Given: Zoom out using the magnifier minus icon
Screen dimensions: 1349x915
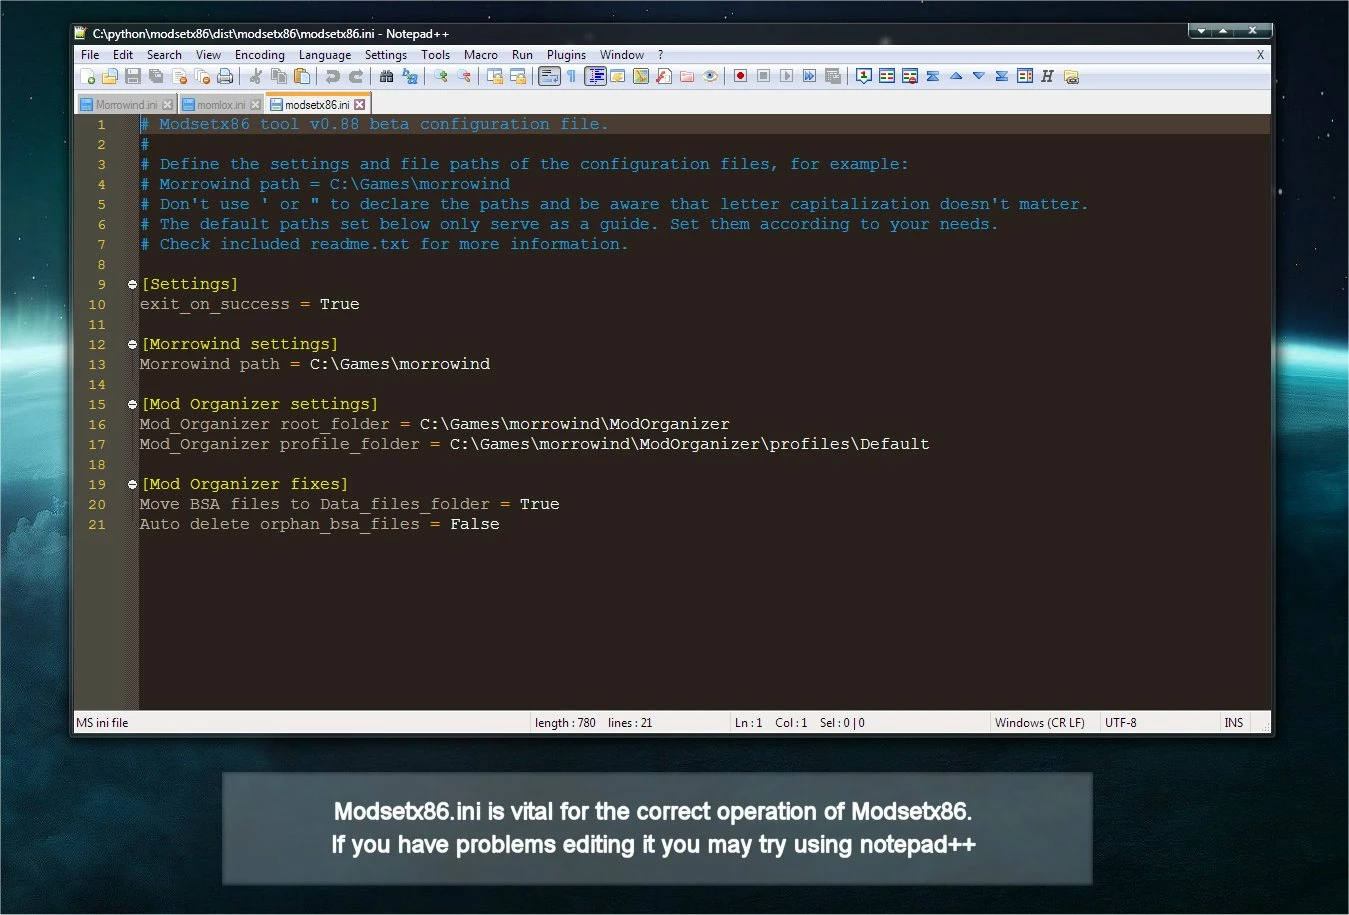Looking at the screenshot, I should pyautogui.click(x=464, y=76).
